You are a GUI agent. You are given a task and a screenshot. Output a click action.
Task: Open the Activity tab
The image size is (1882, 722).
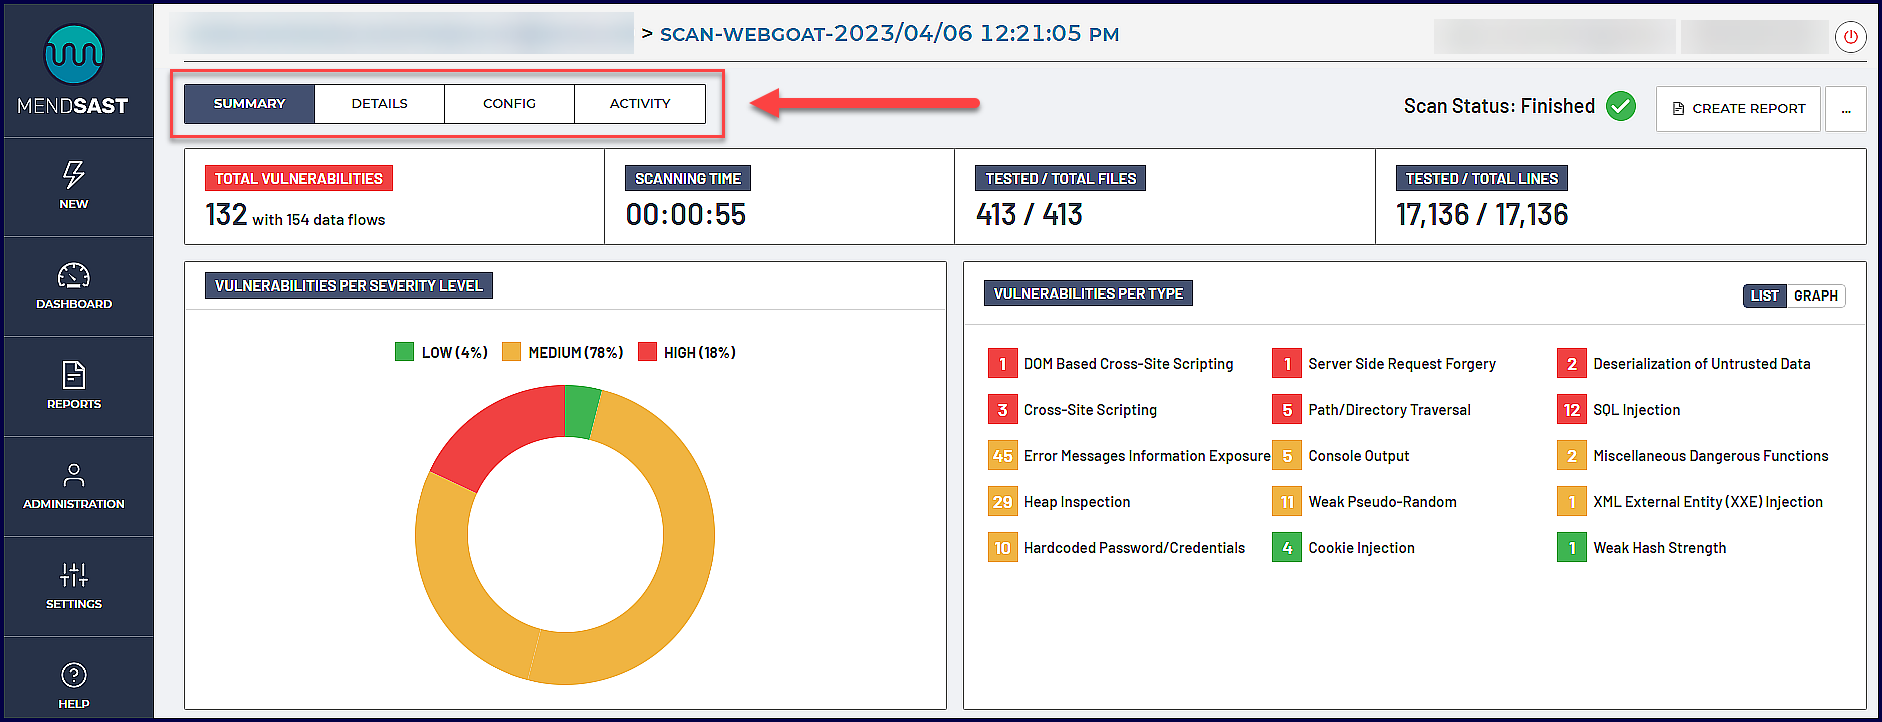[x=640, y=104]
